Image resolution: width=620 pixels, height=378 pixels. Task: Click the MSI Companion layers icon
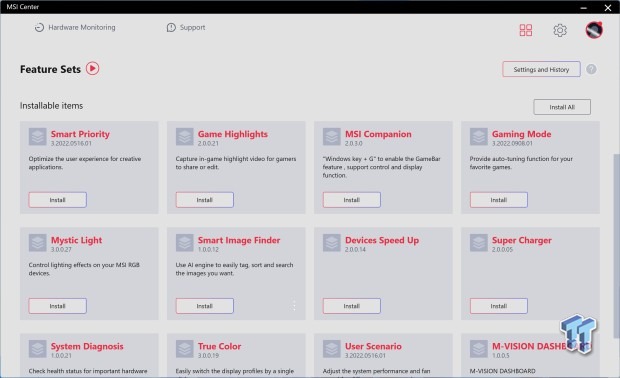(x=331, y=137)
